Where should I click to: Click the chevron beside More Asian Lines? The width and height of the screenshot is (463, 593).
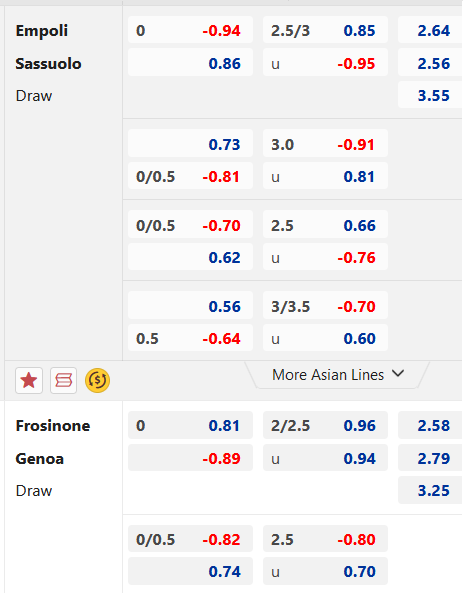[398, 374]
